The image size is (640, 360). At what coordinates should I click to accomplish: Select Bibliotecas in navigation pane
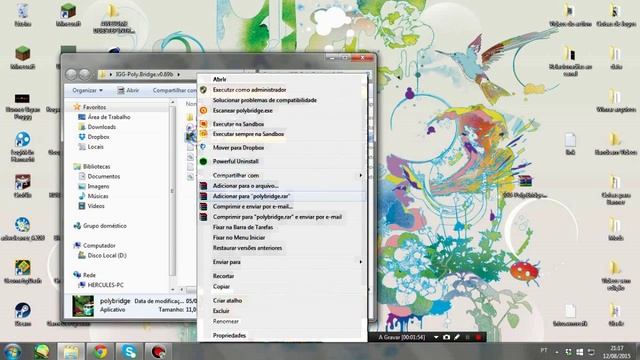click(x=96, y=167)
